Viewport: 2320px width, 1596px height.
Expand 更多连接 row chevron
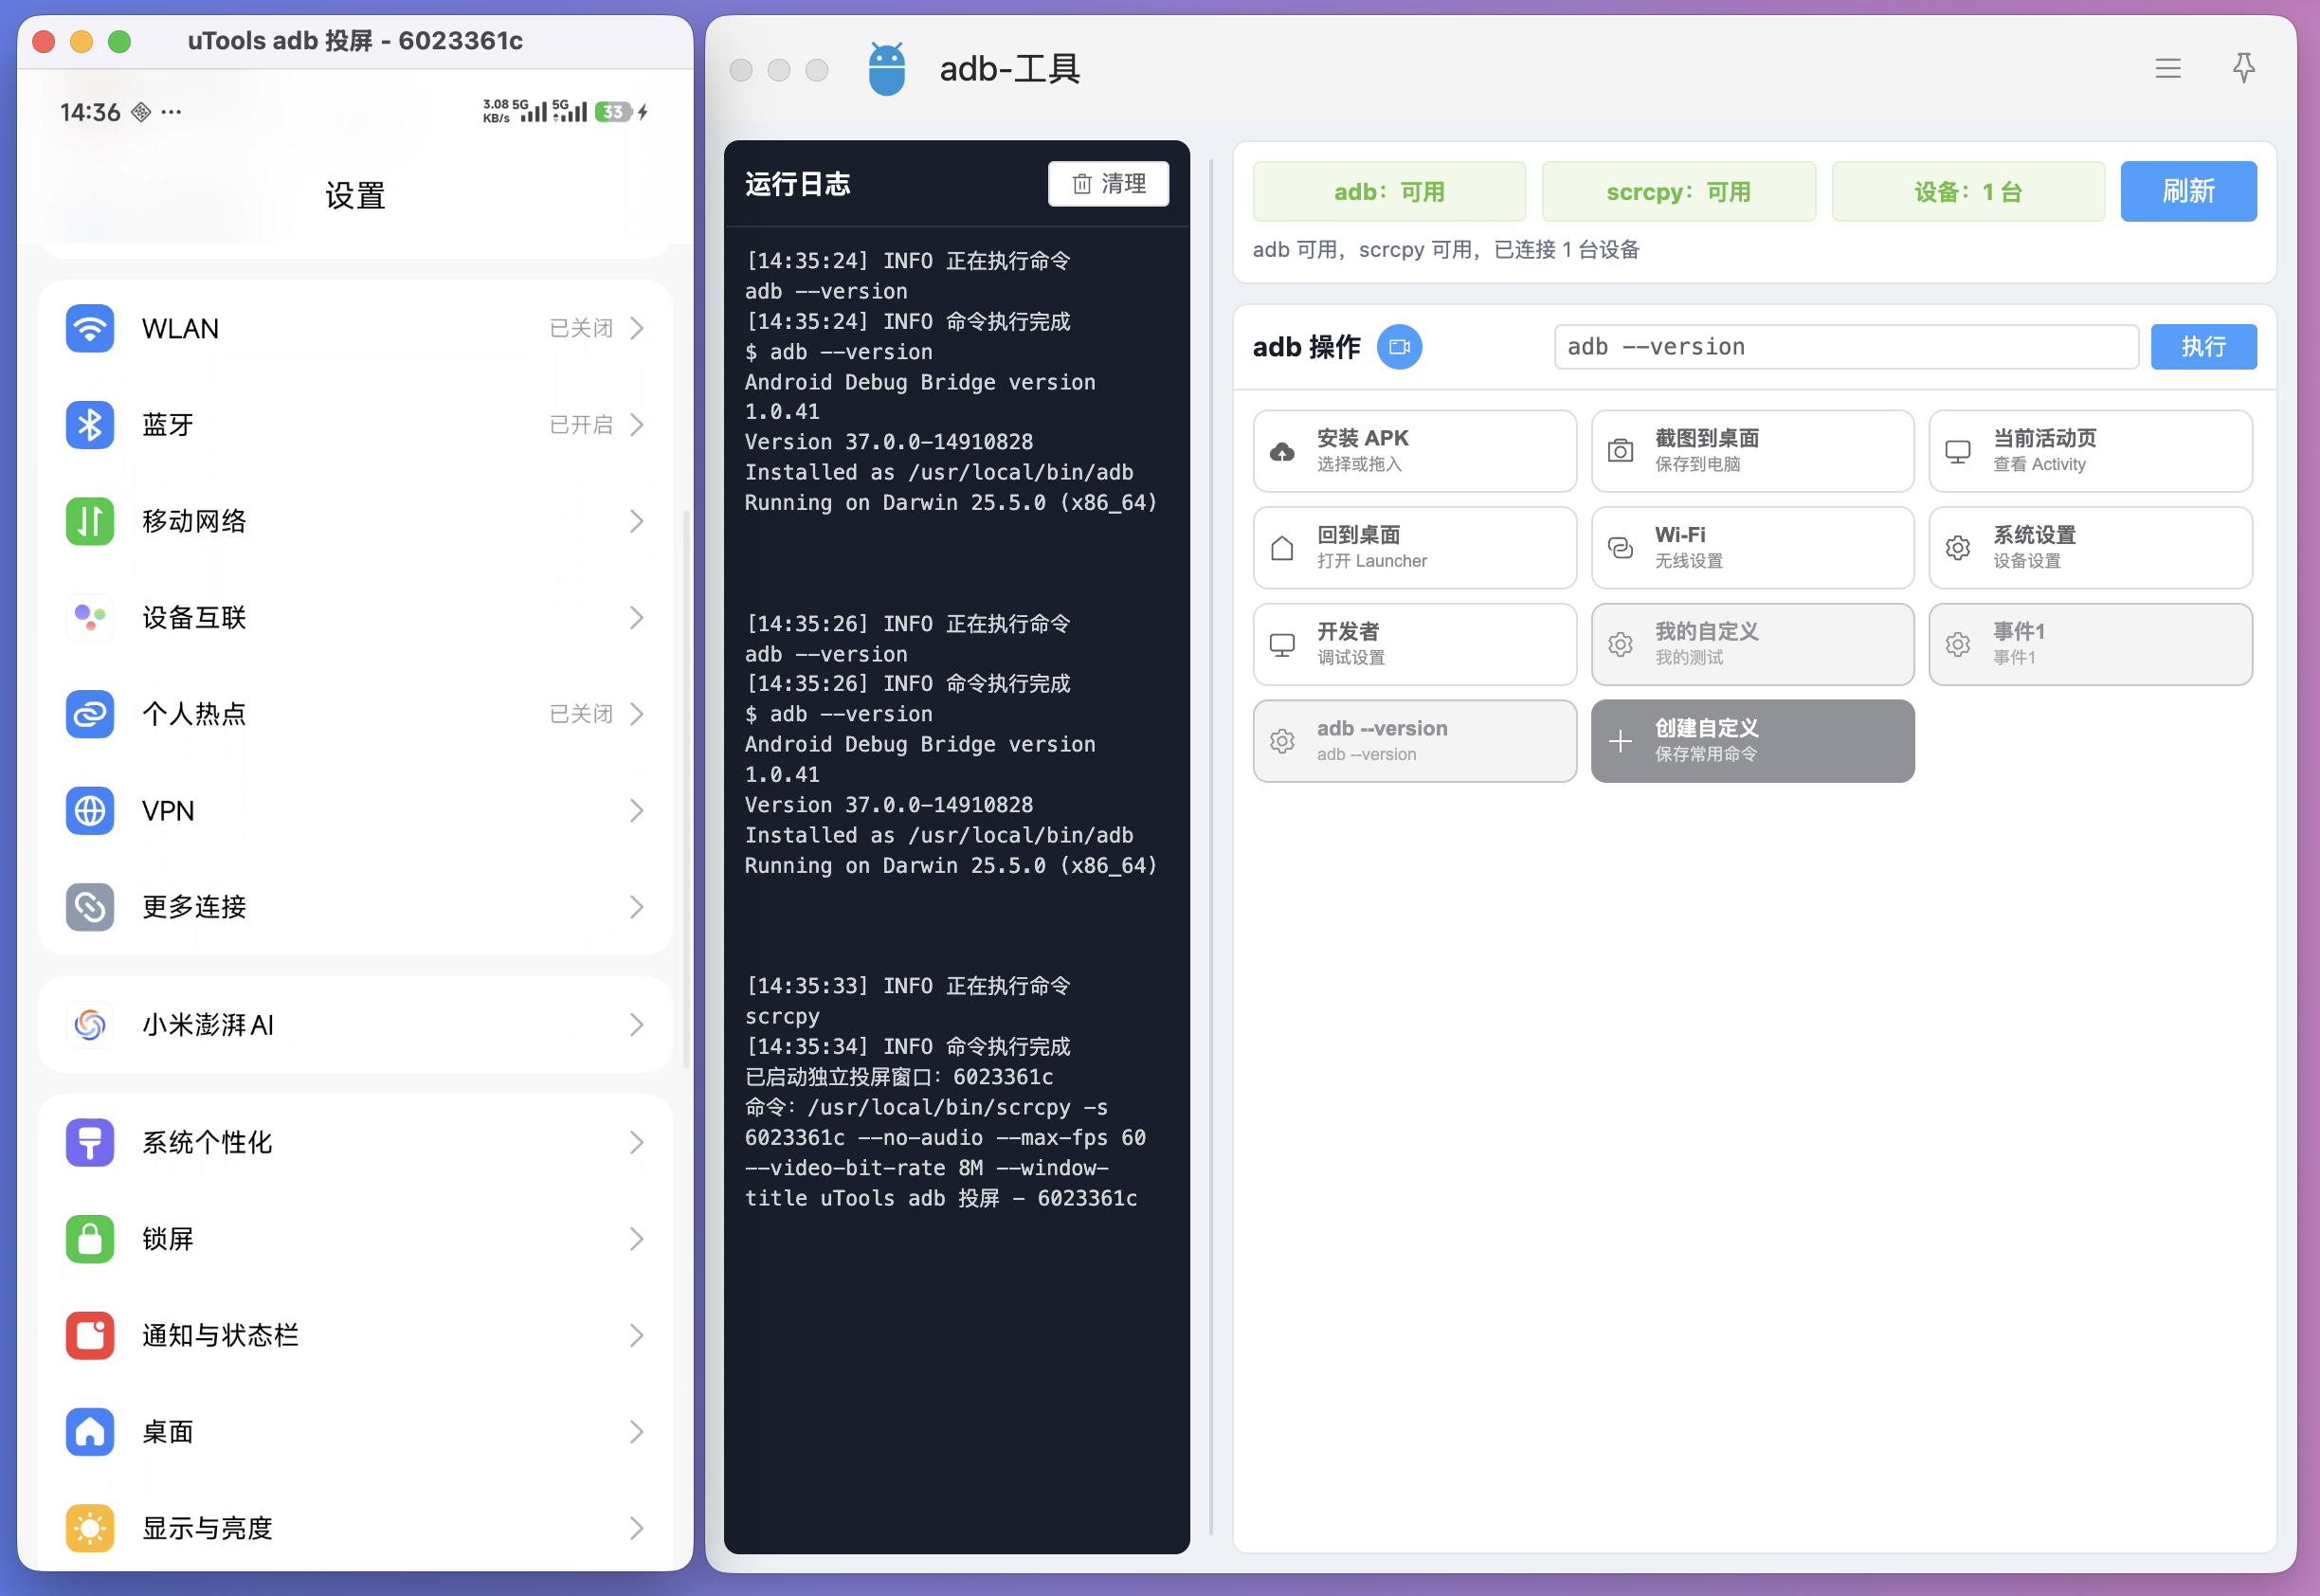pos(637,907)
